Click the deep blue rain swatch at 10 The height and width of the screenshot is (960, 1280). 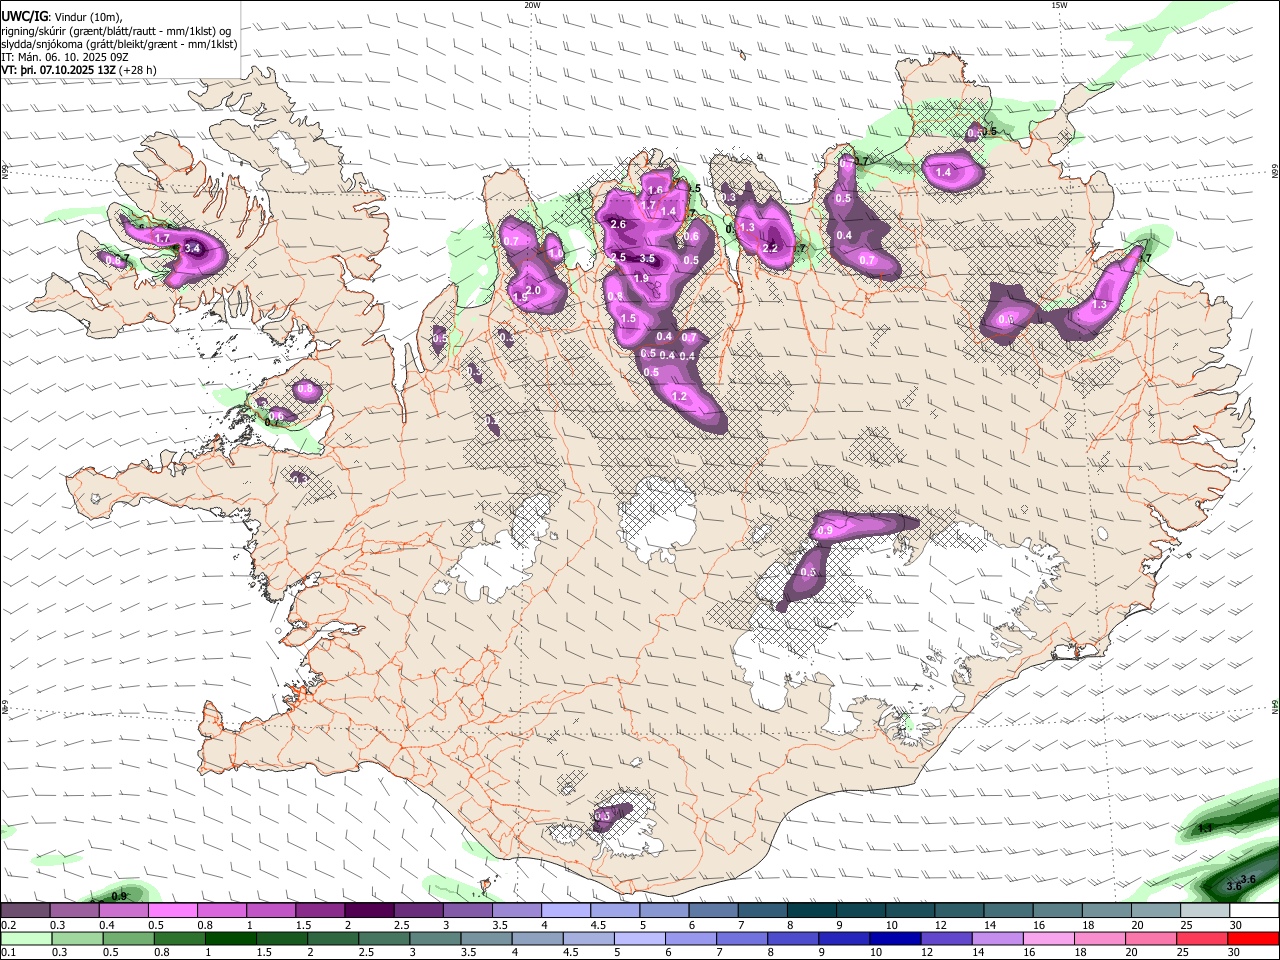click(x=895, y=938)
